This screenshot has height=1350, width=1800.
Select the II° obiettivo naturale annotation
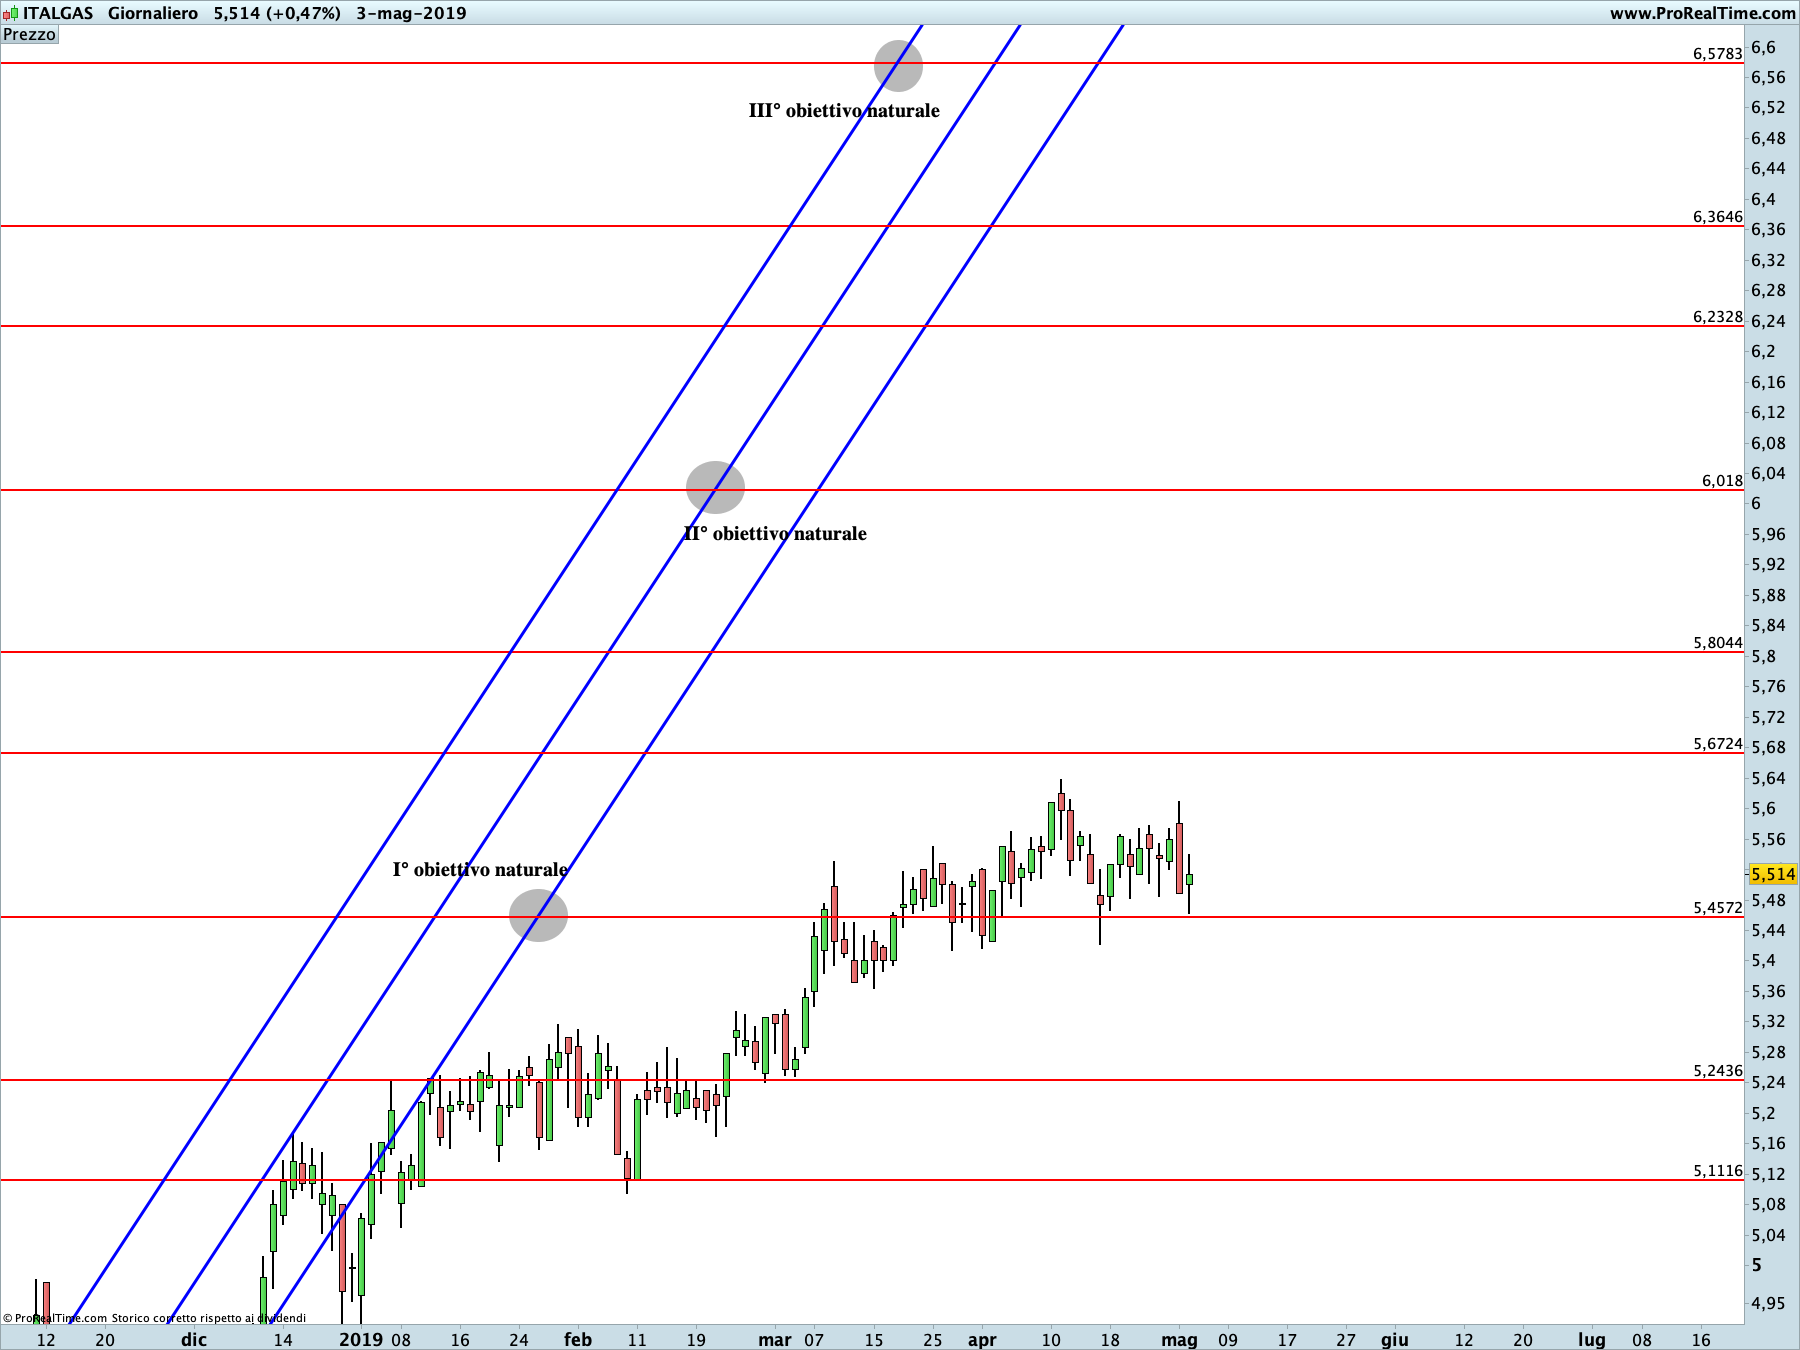(775, 534)
